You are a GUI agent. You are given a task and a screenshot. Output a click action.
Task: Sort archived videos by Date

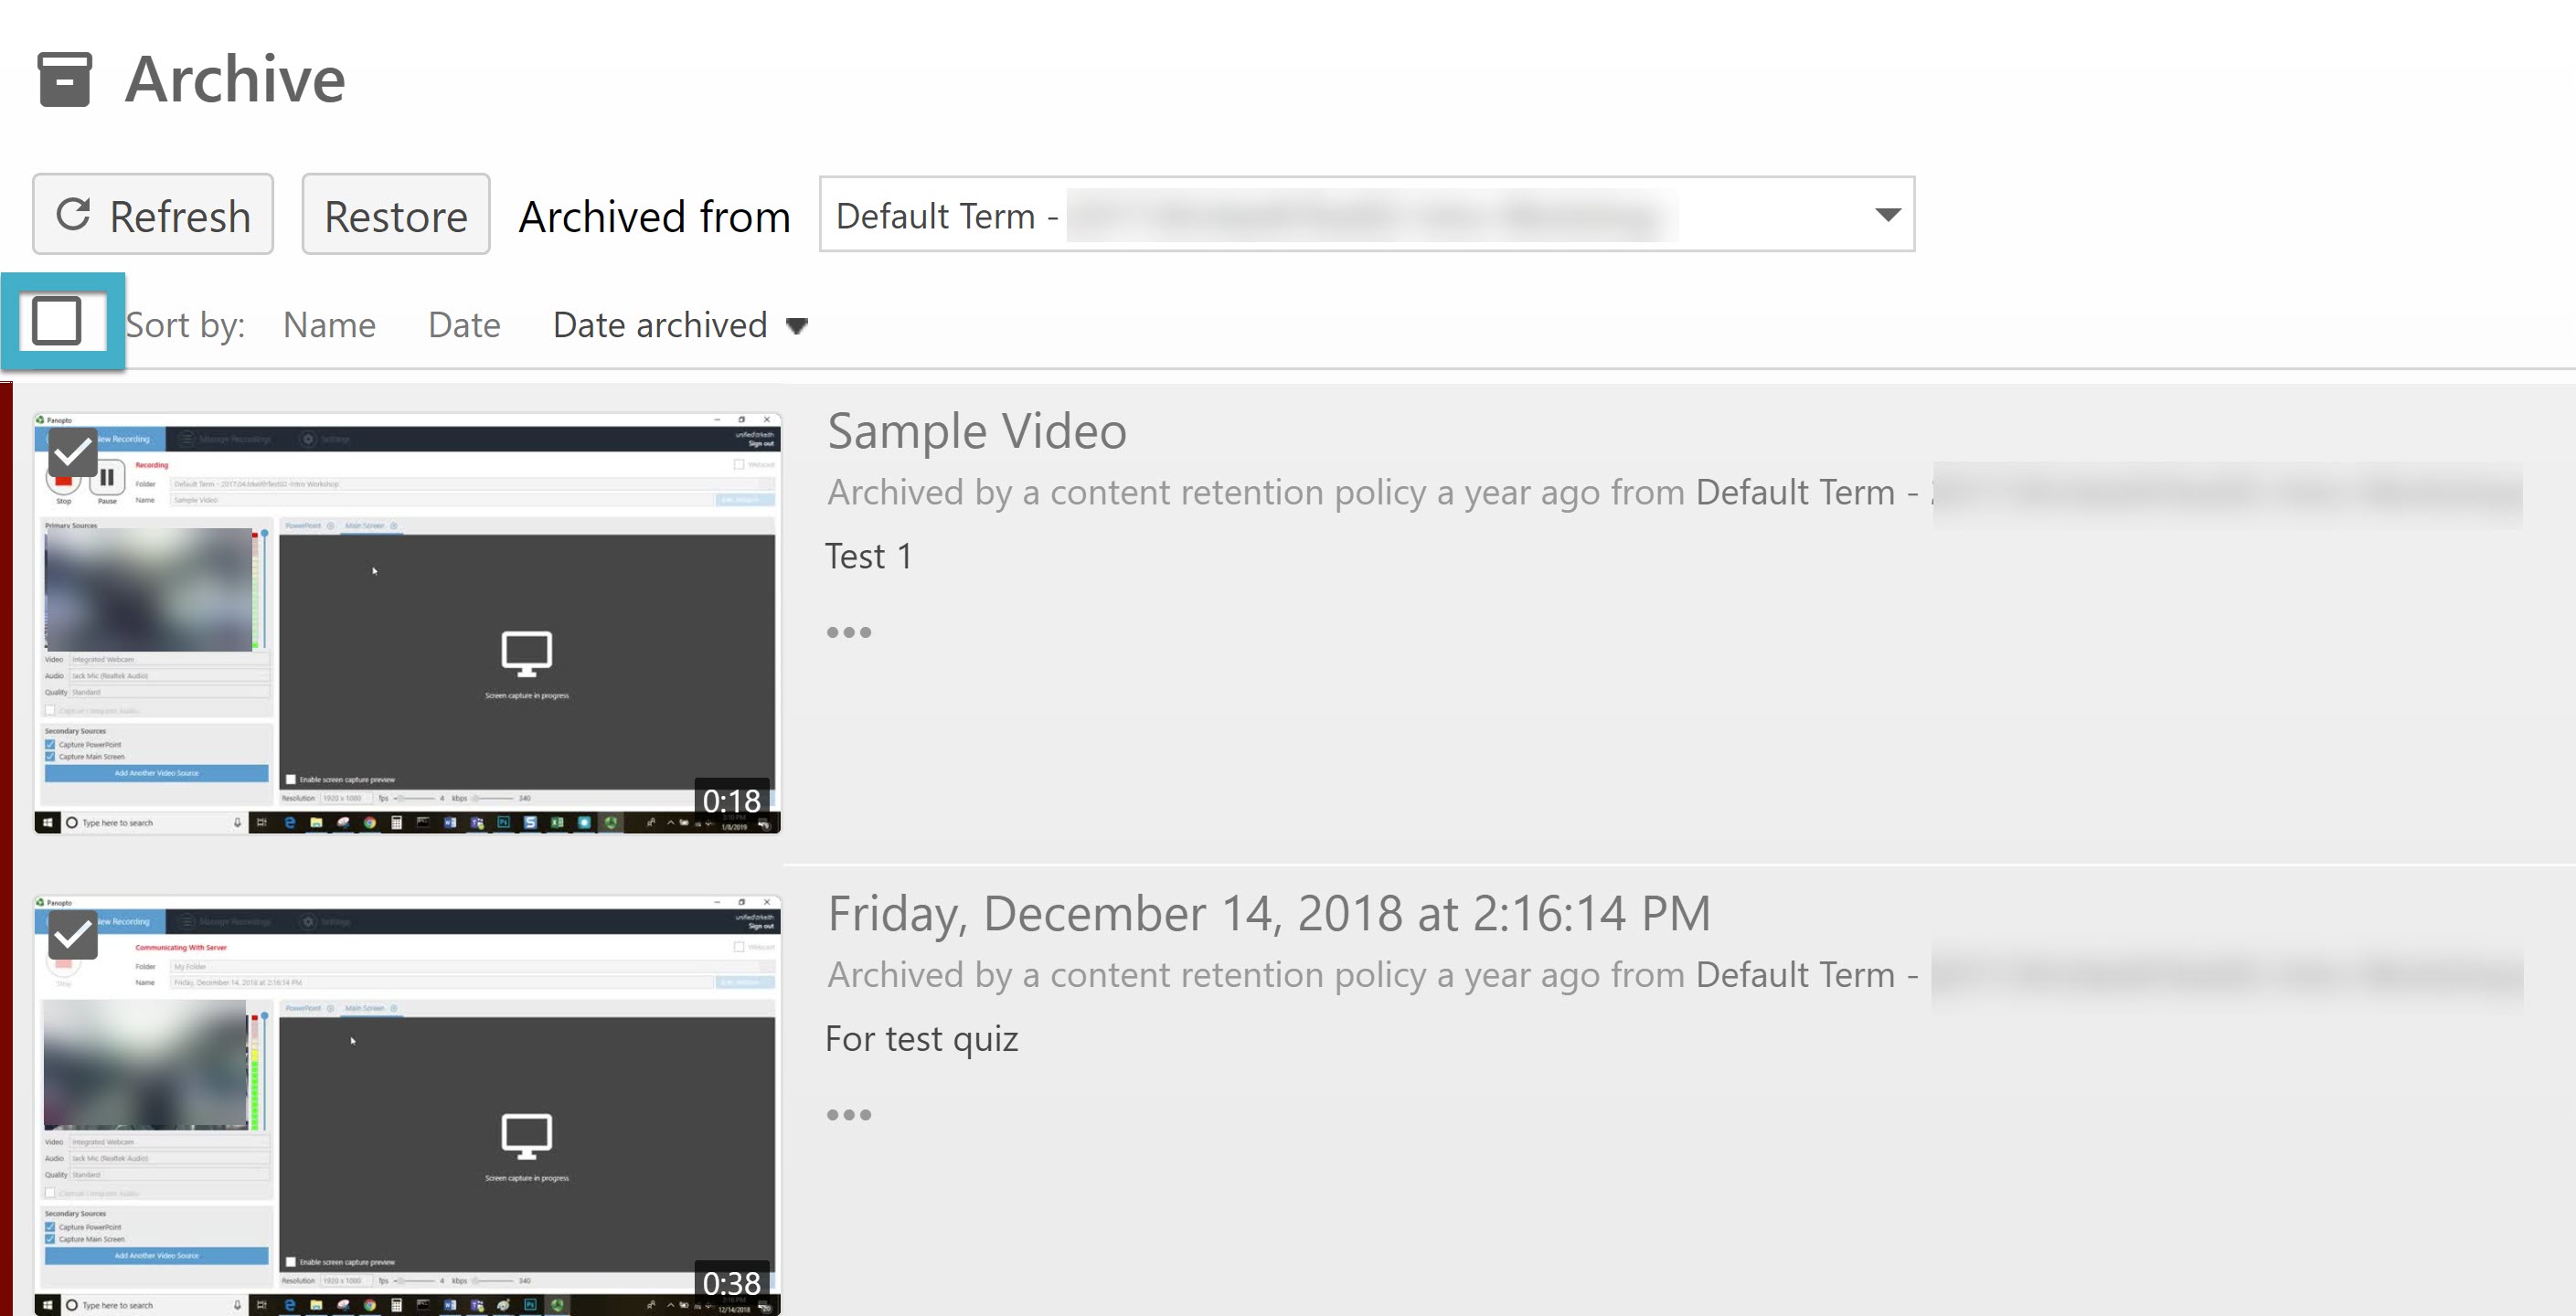tap(464, 325)
